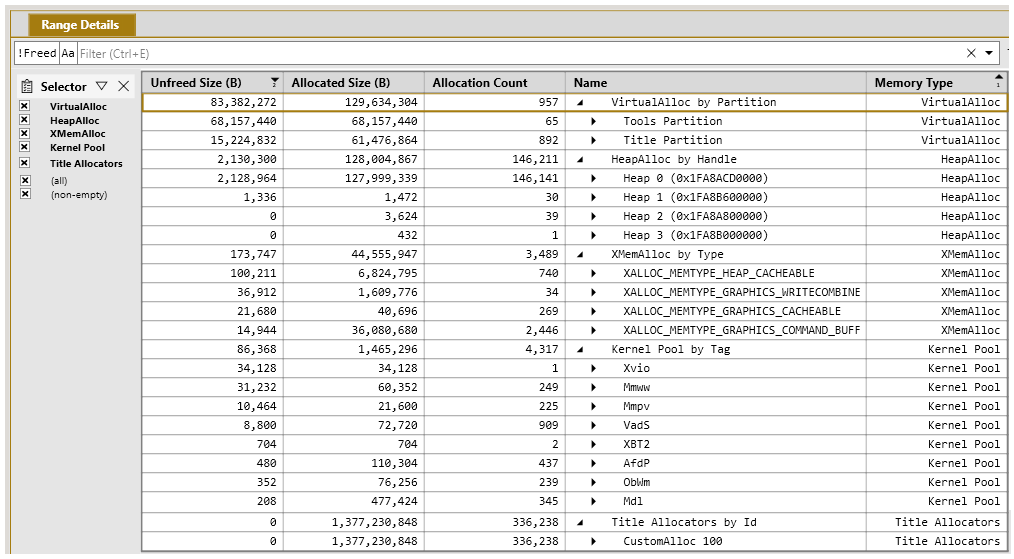Expand XALLOC_MEMTYPE_GRAPHICS_COMMAND_BUFF row
The width and height of the screenshot is (1014, 559).
(593, 331)
